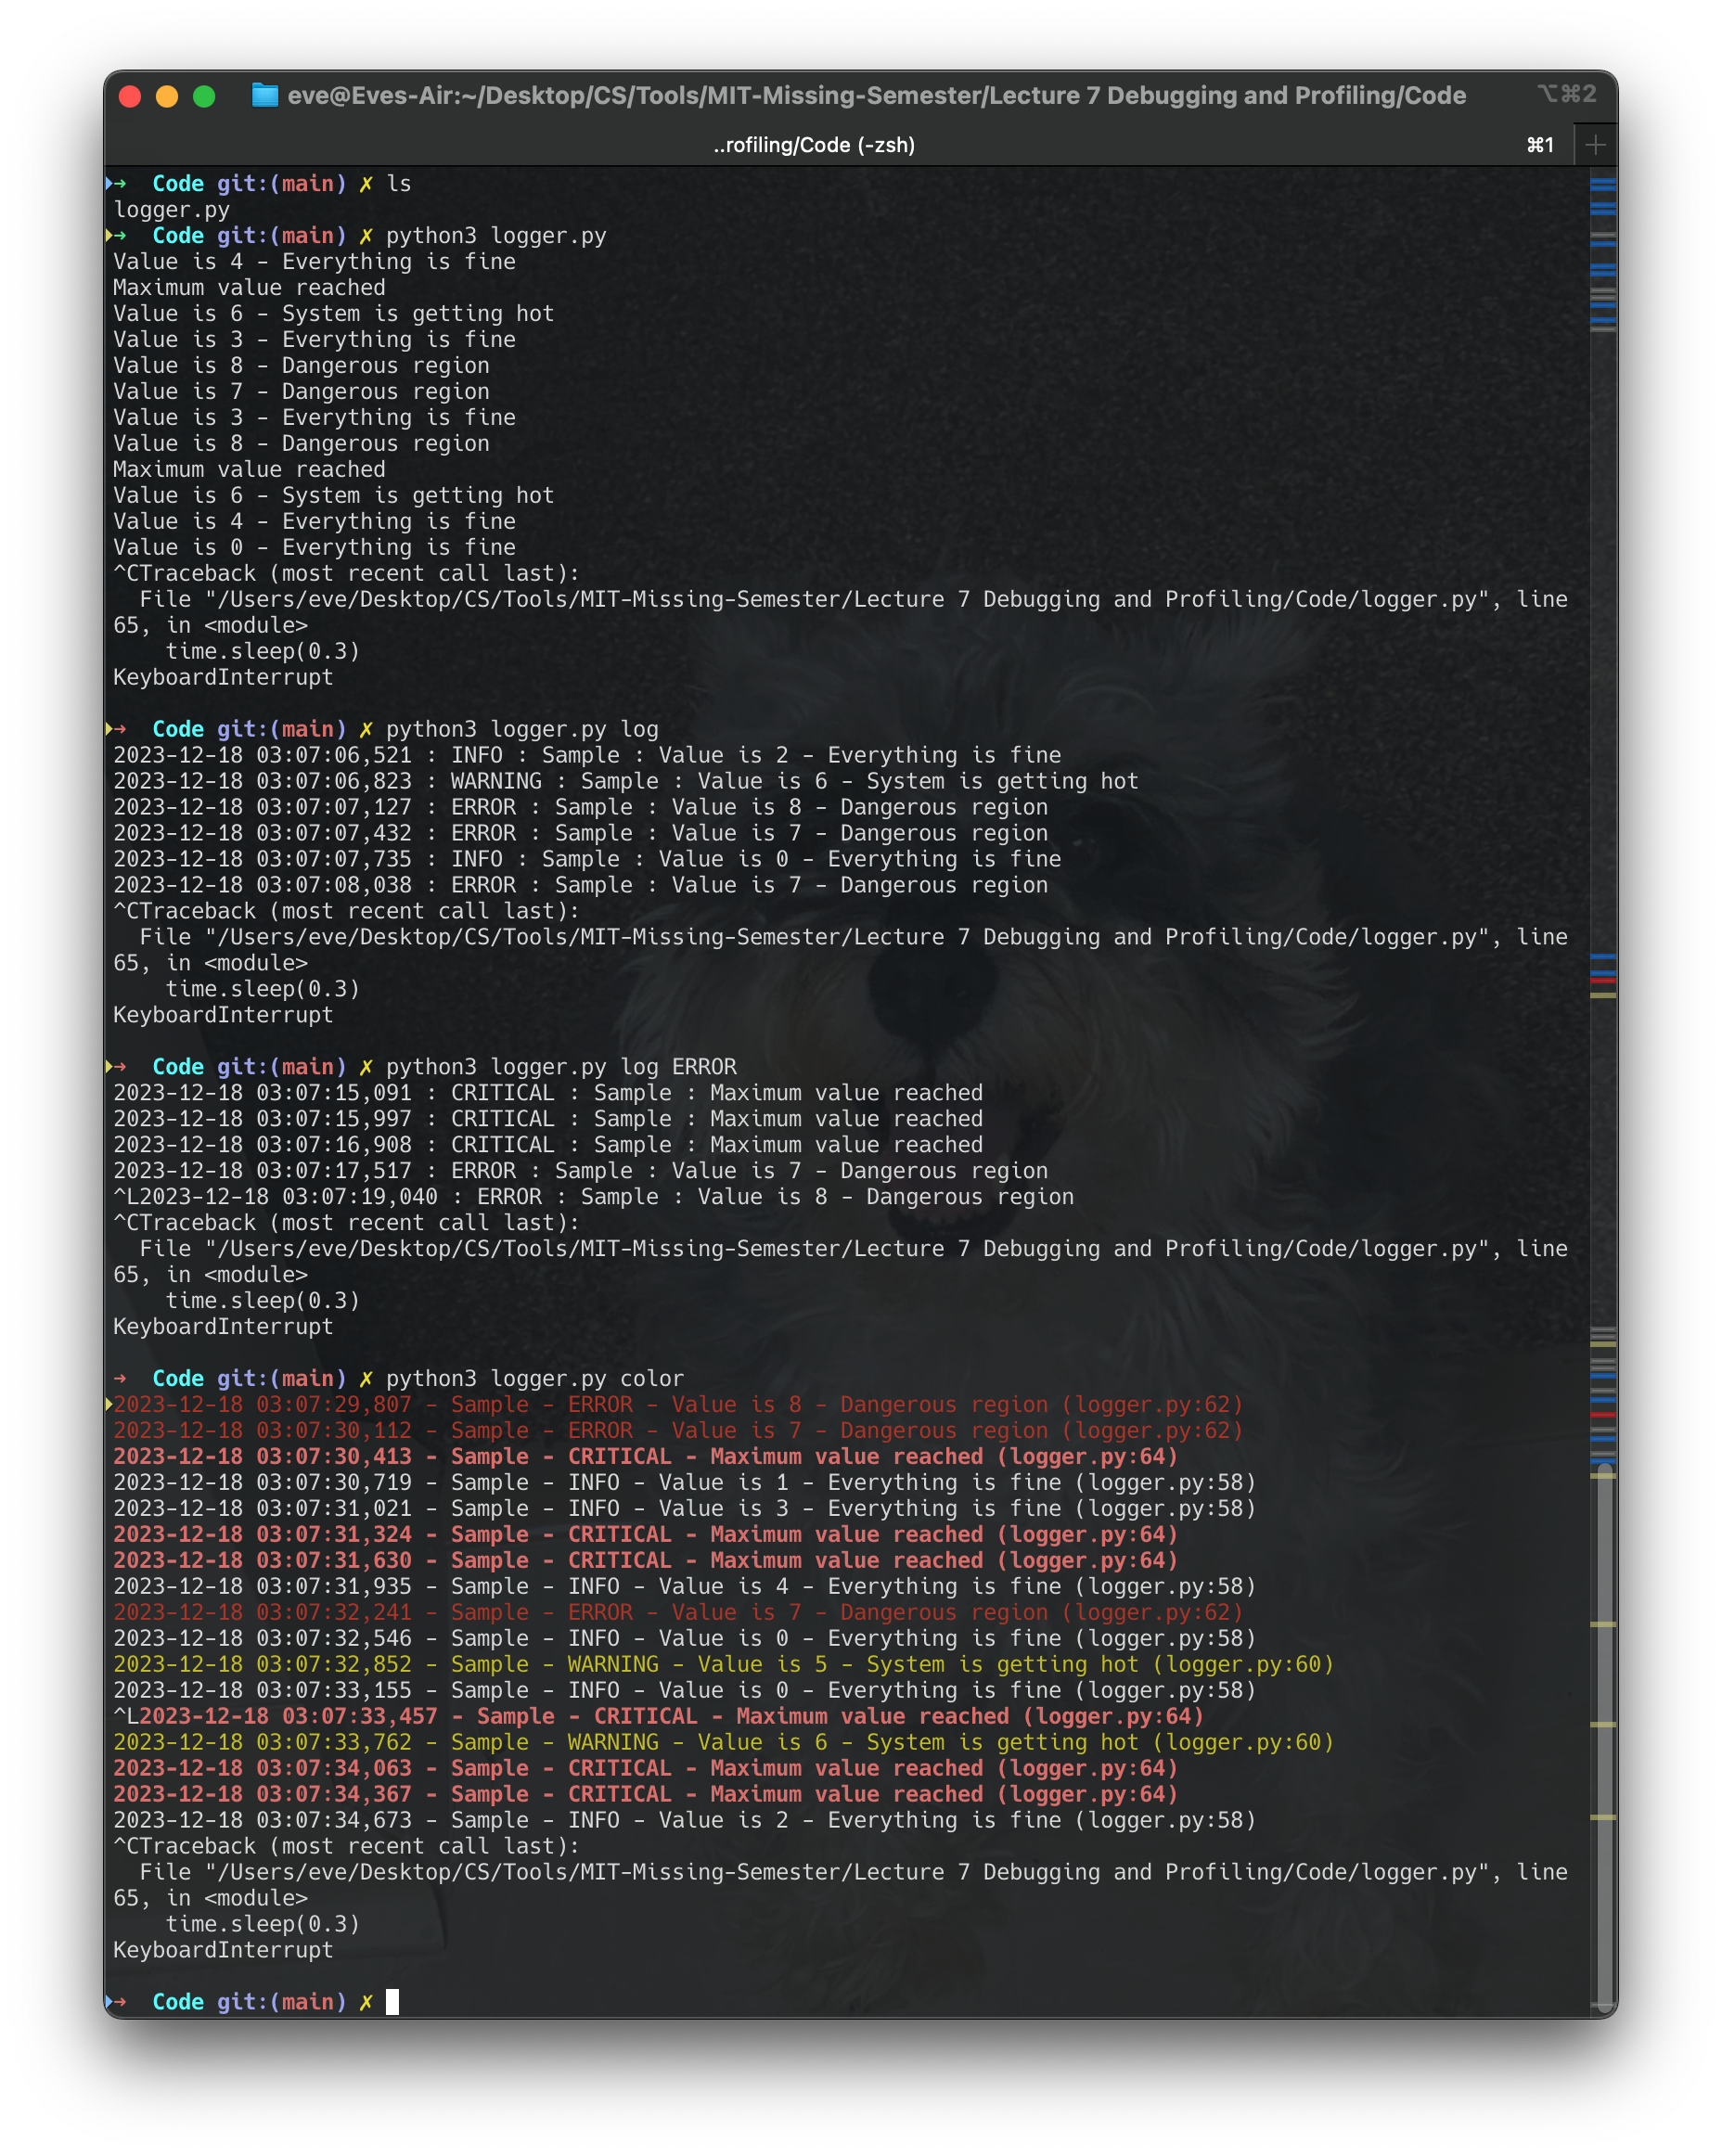1722x2156 pixels.
Task: Click the green arrow in the latest prompt line
Action: pyautogui.click(x=119, y=2001)
